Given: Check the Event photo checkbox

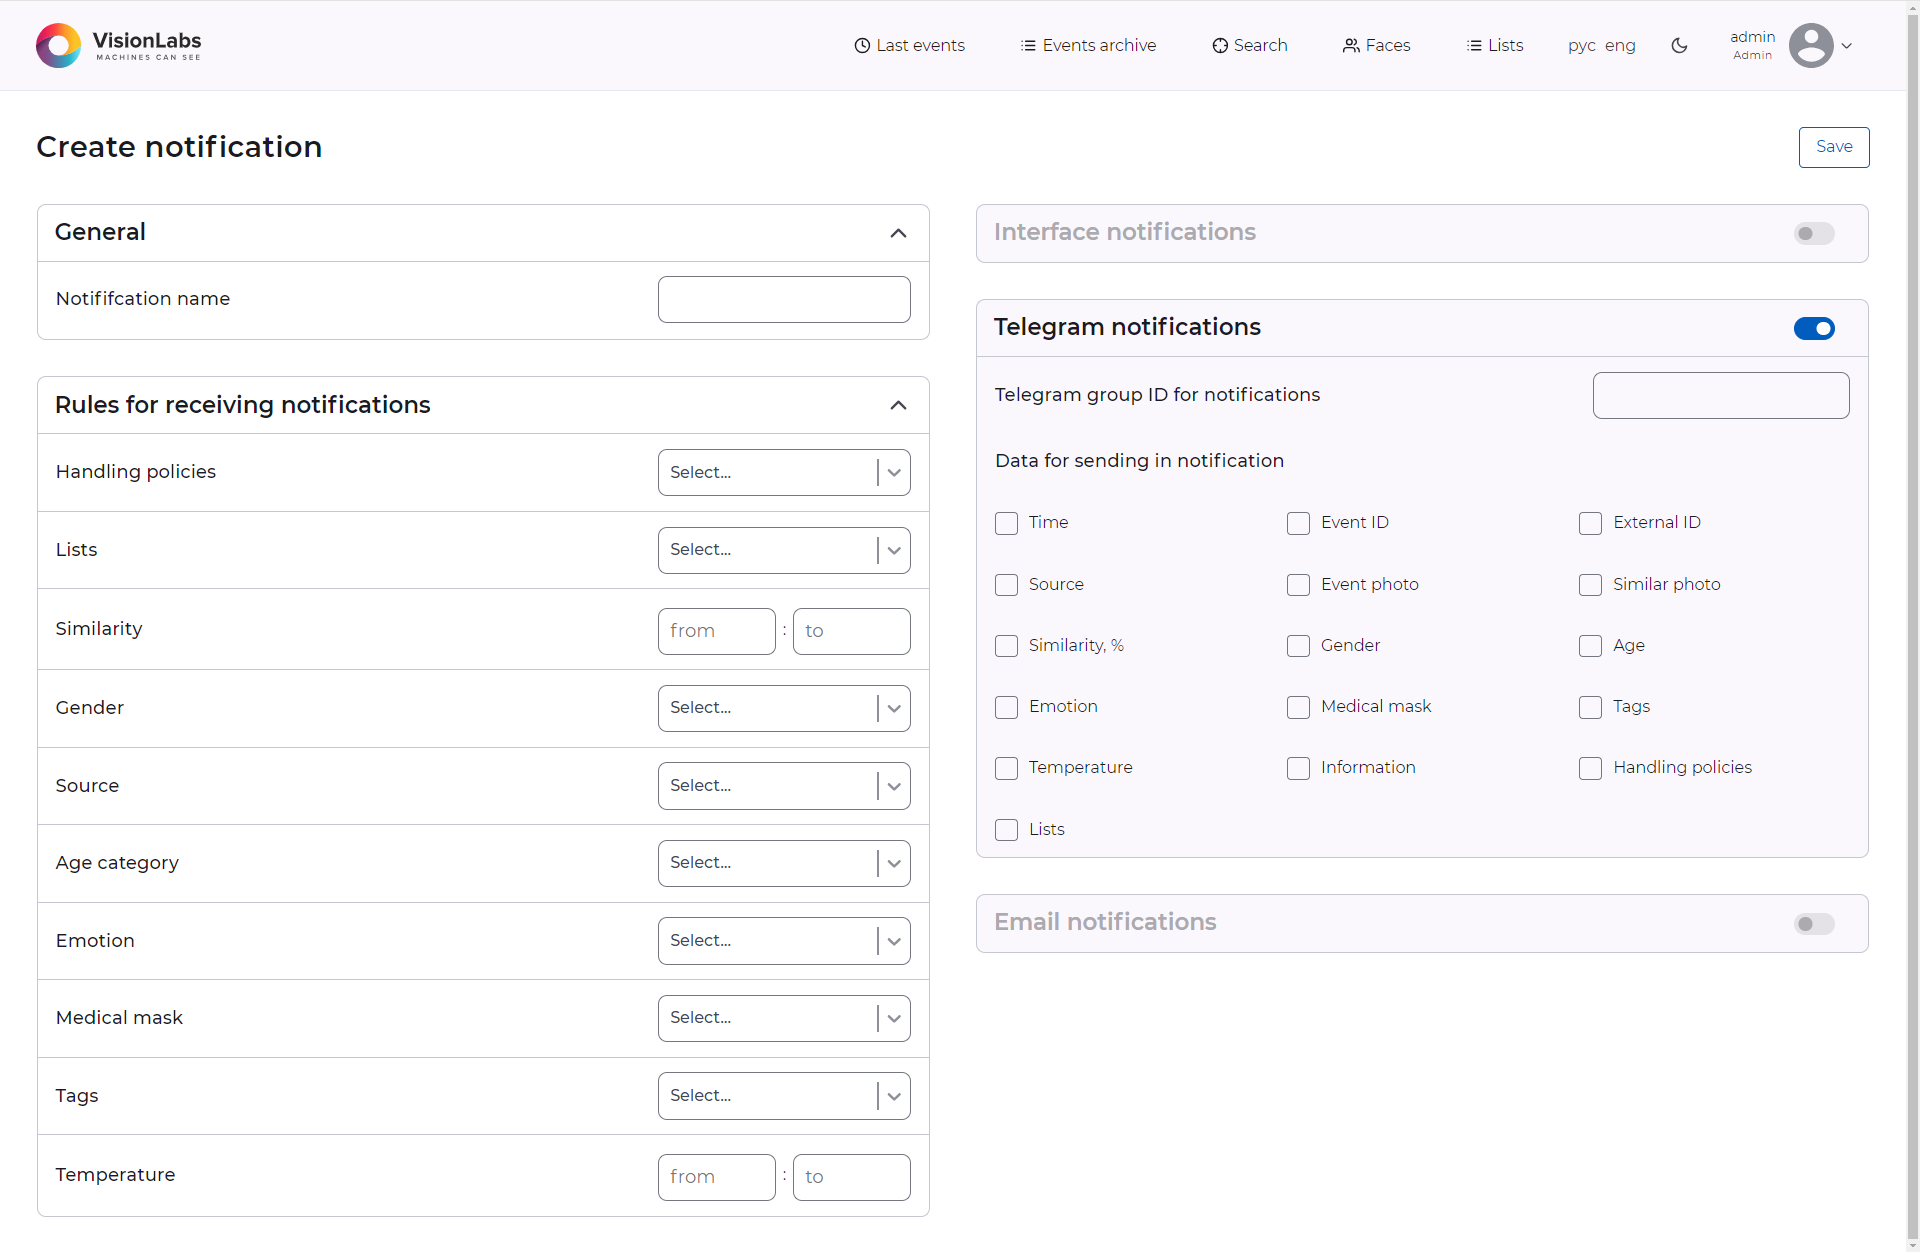Looking at the screenshot, I should (x=1299, y=585).
